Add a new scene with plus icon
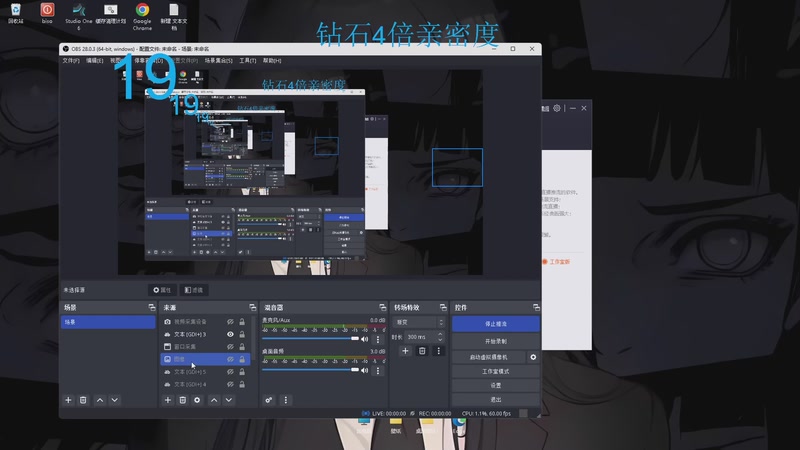 pyautogui.click(x=68, y=400)
